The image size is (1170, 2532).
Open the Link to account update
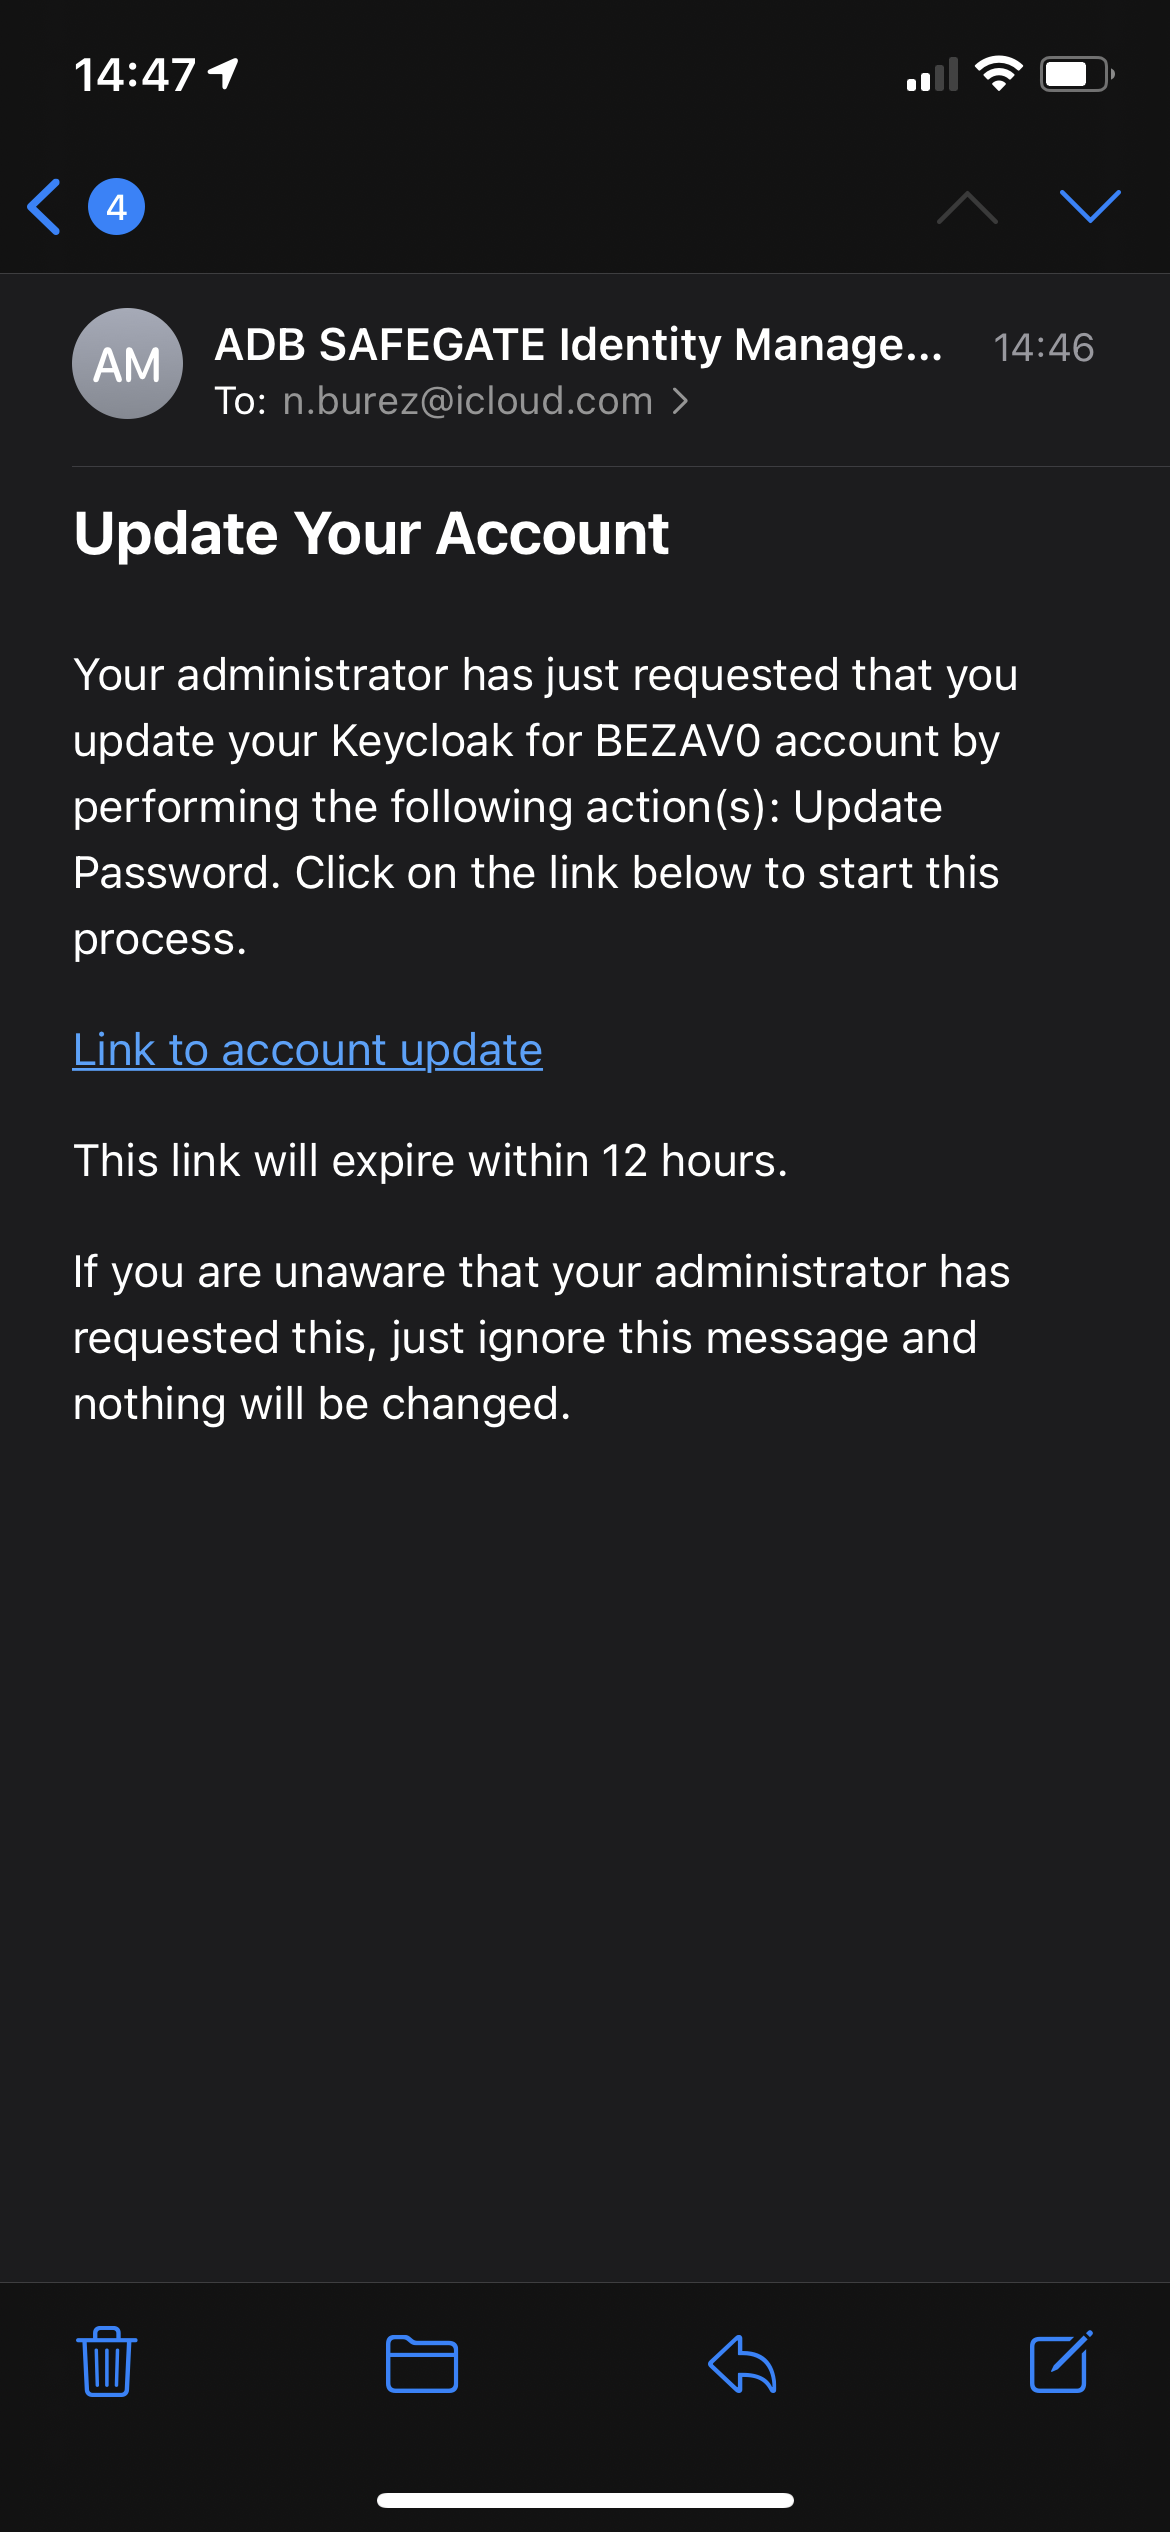point(307,1050)
